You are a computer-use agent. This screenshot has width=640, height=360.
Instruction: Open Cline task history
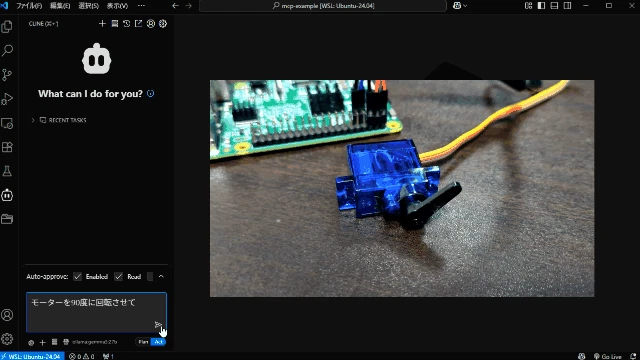click(127, 24)
